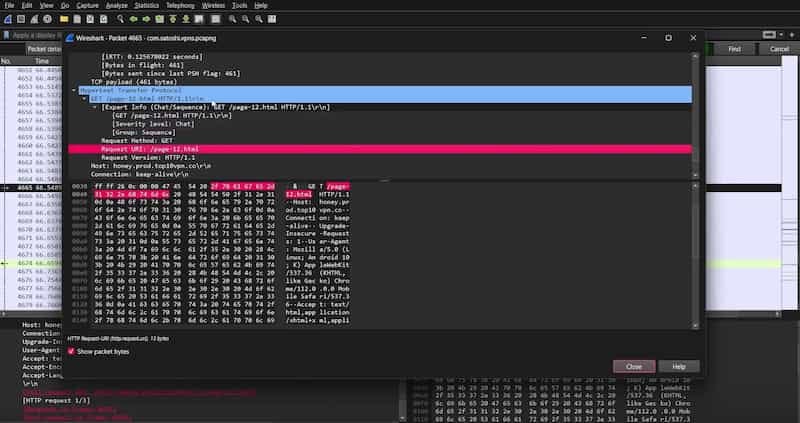This screenshot has height=423, width=800.
Task: Toggle packet colorization toolbar icon
Action: coord(216,19)
